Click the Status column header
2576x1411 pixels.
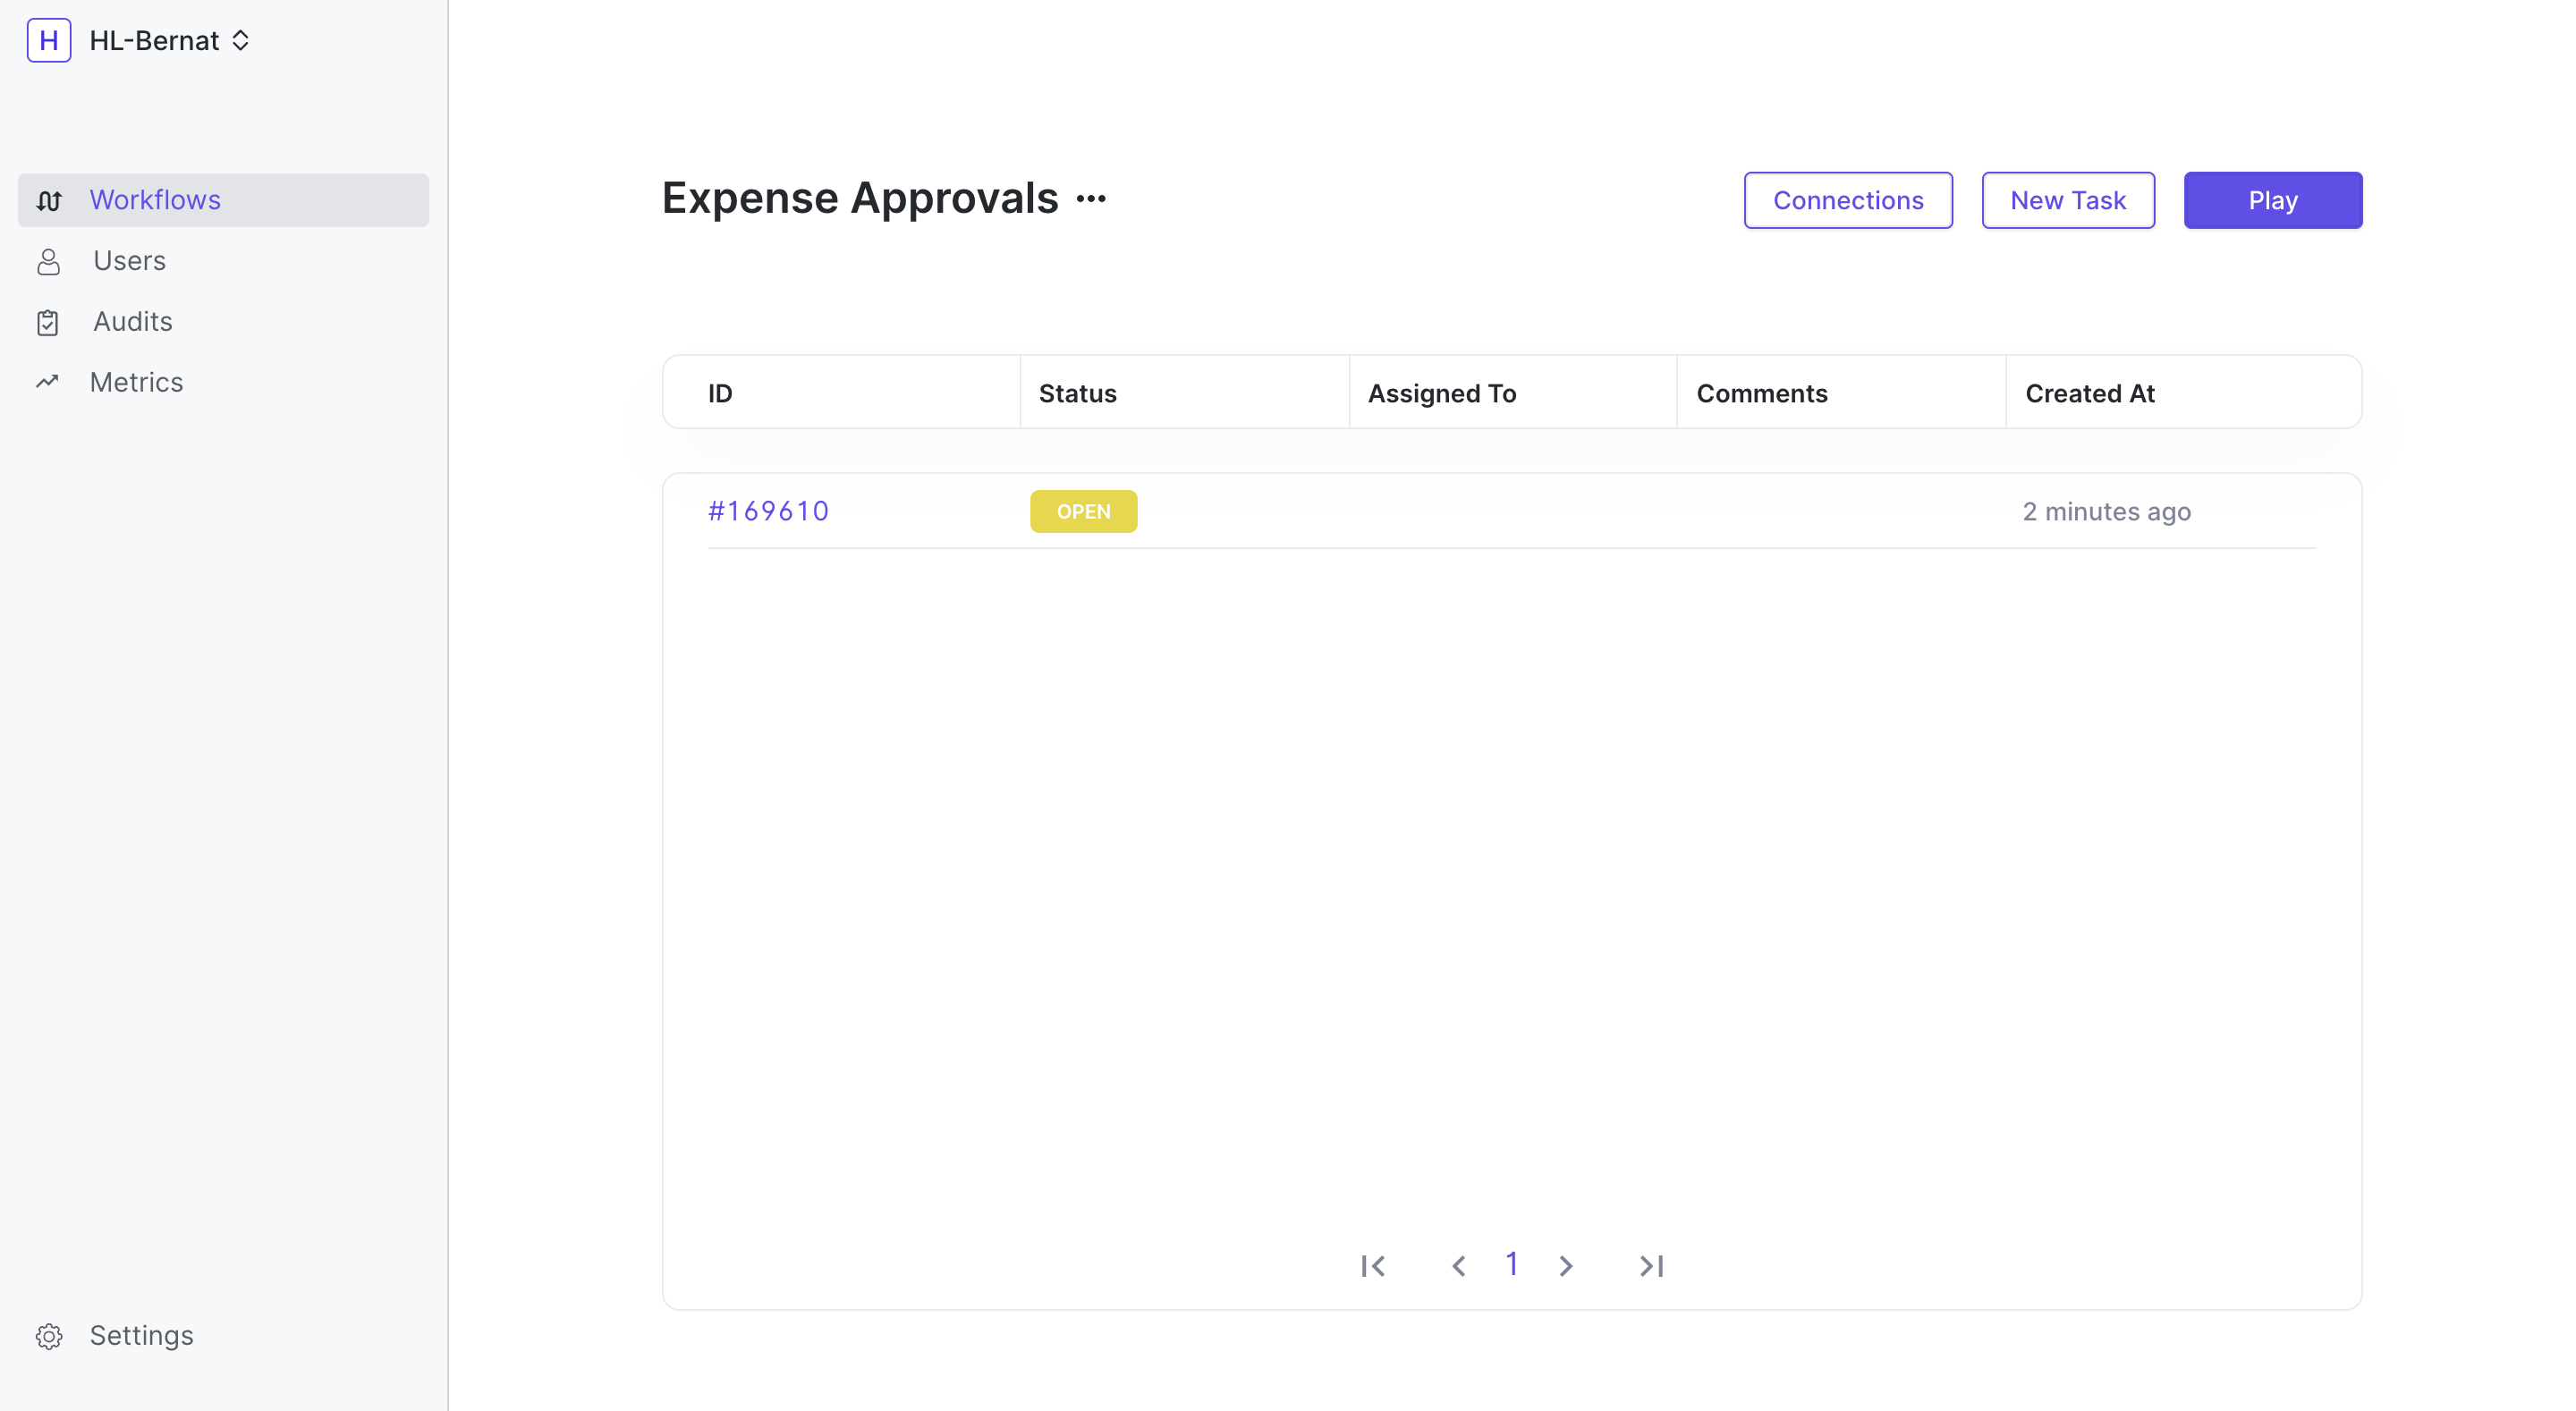(x=1077, y=394)
